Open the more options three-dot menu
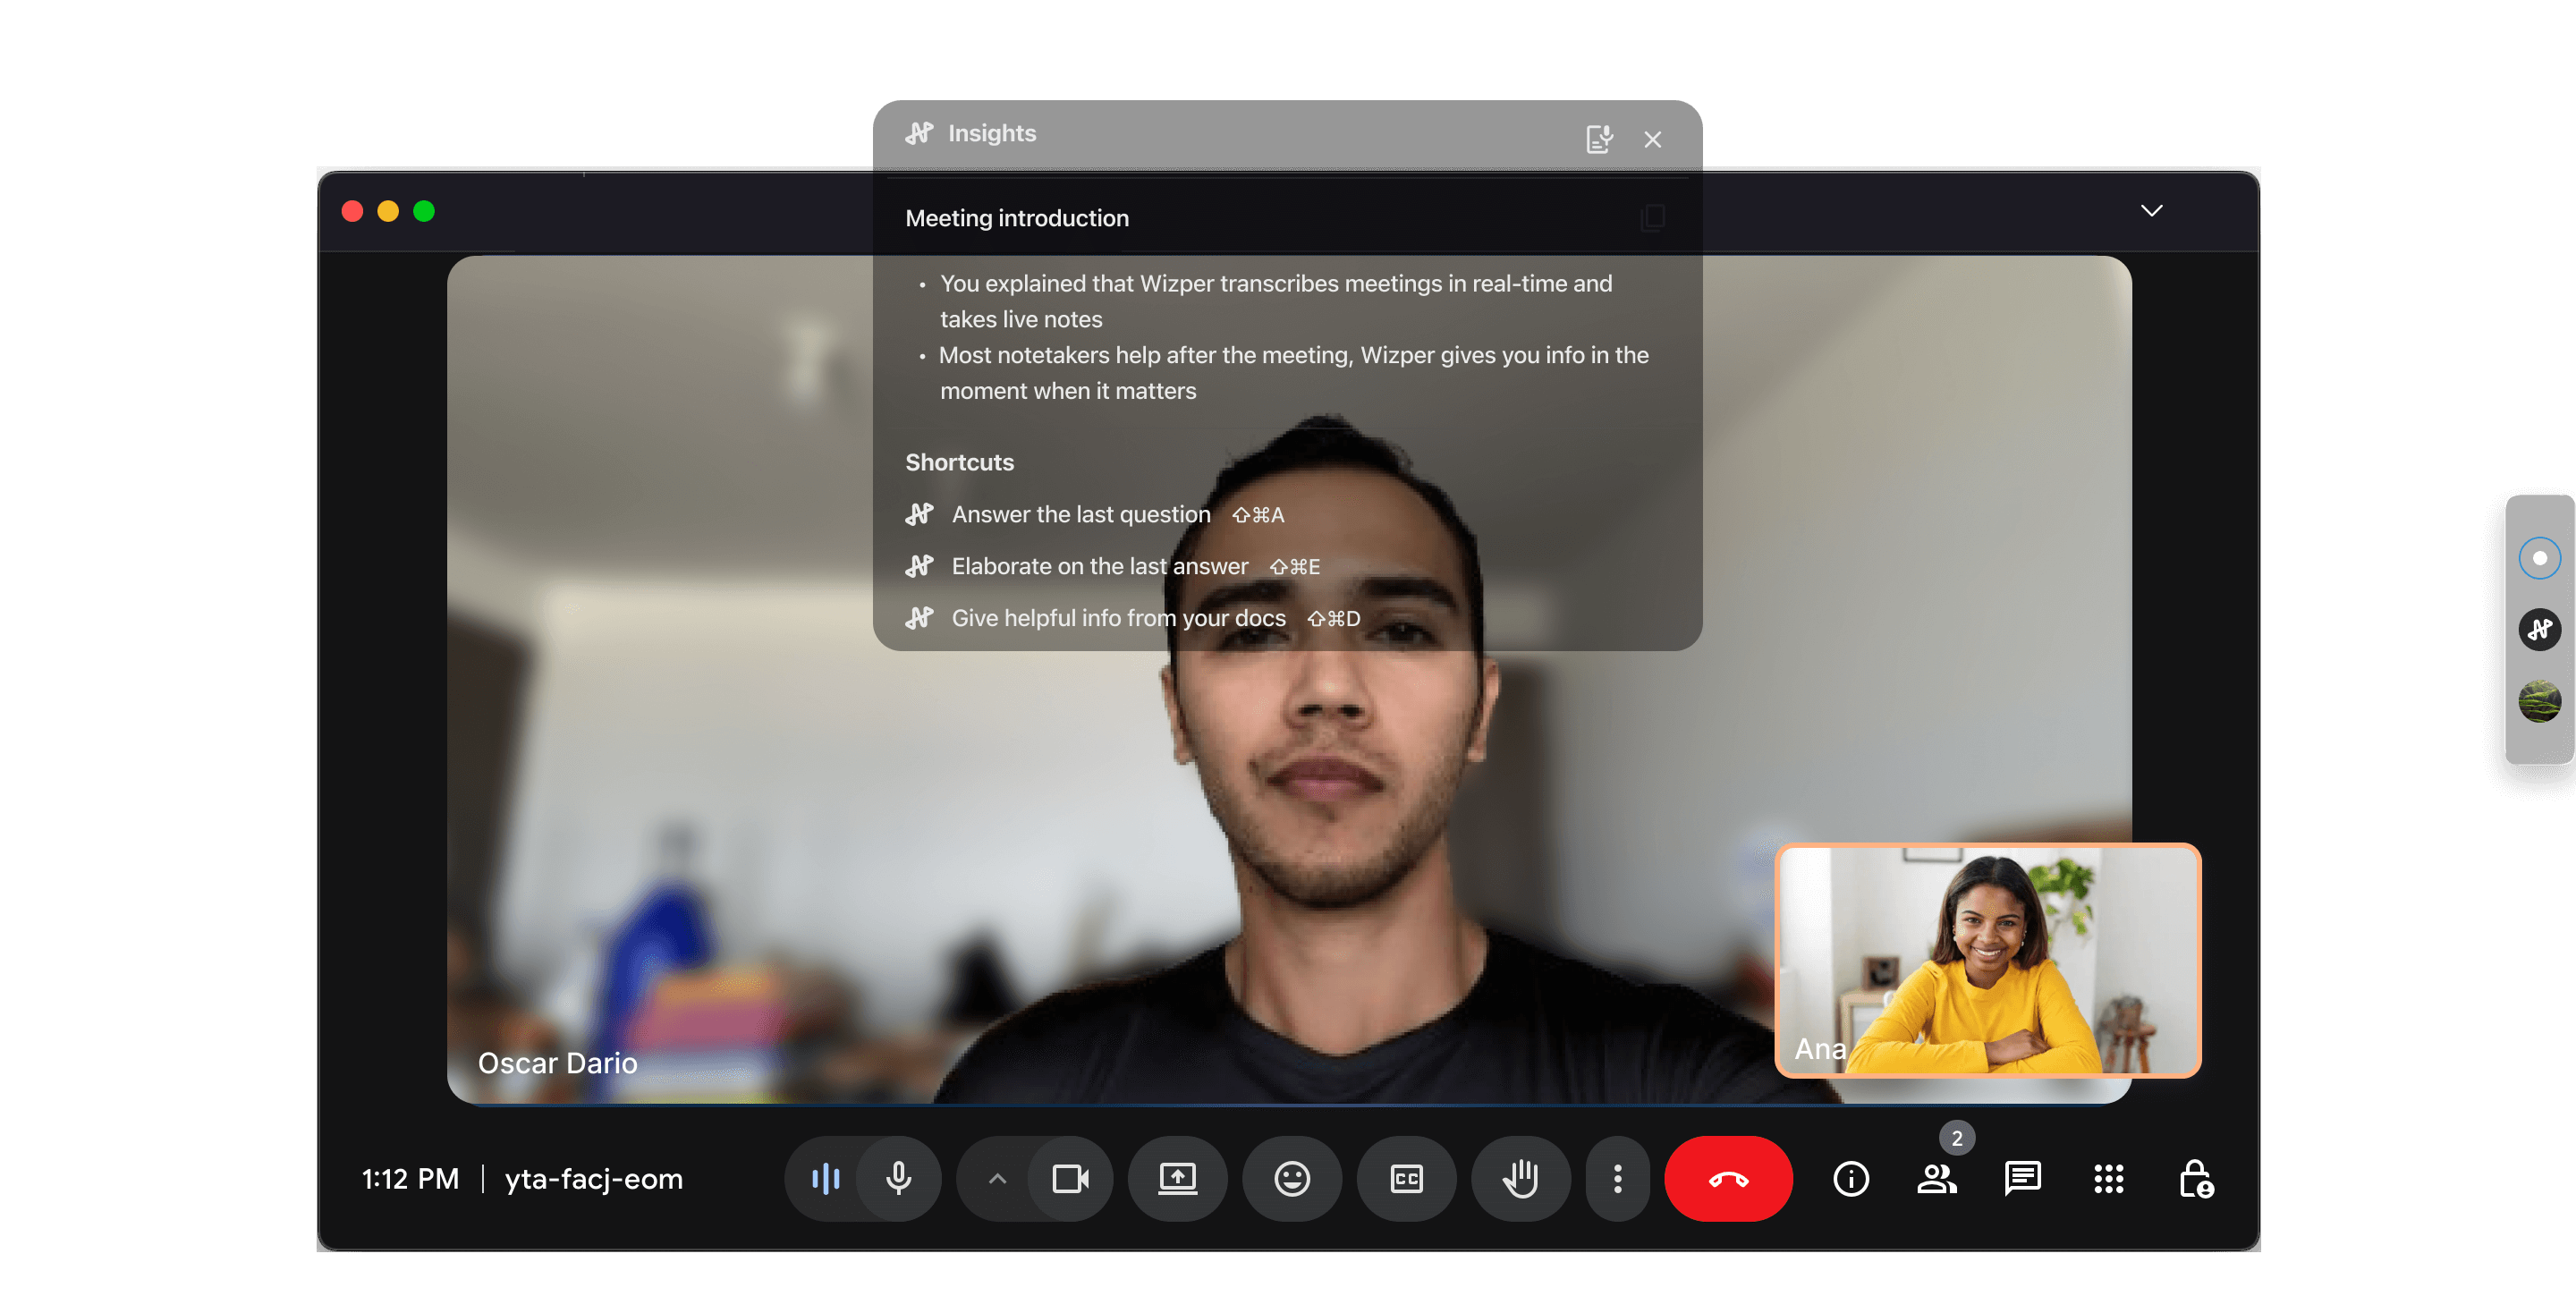The width and height of the screenshot is (2576, 1313). (x=1617, y=1178)
